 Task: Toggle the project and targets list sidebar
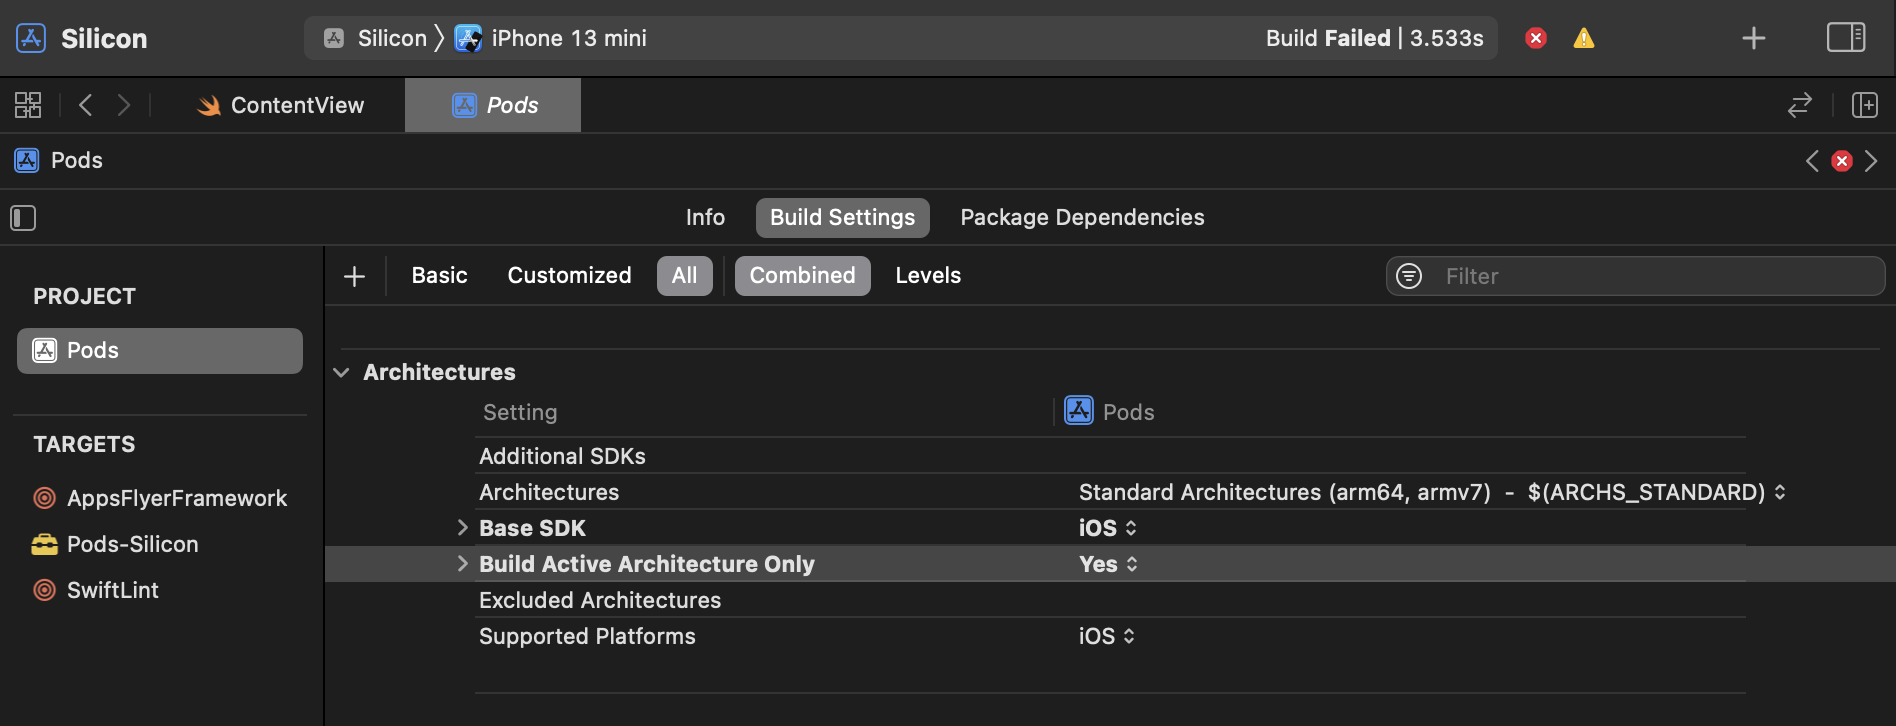[x=23, y=218]
